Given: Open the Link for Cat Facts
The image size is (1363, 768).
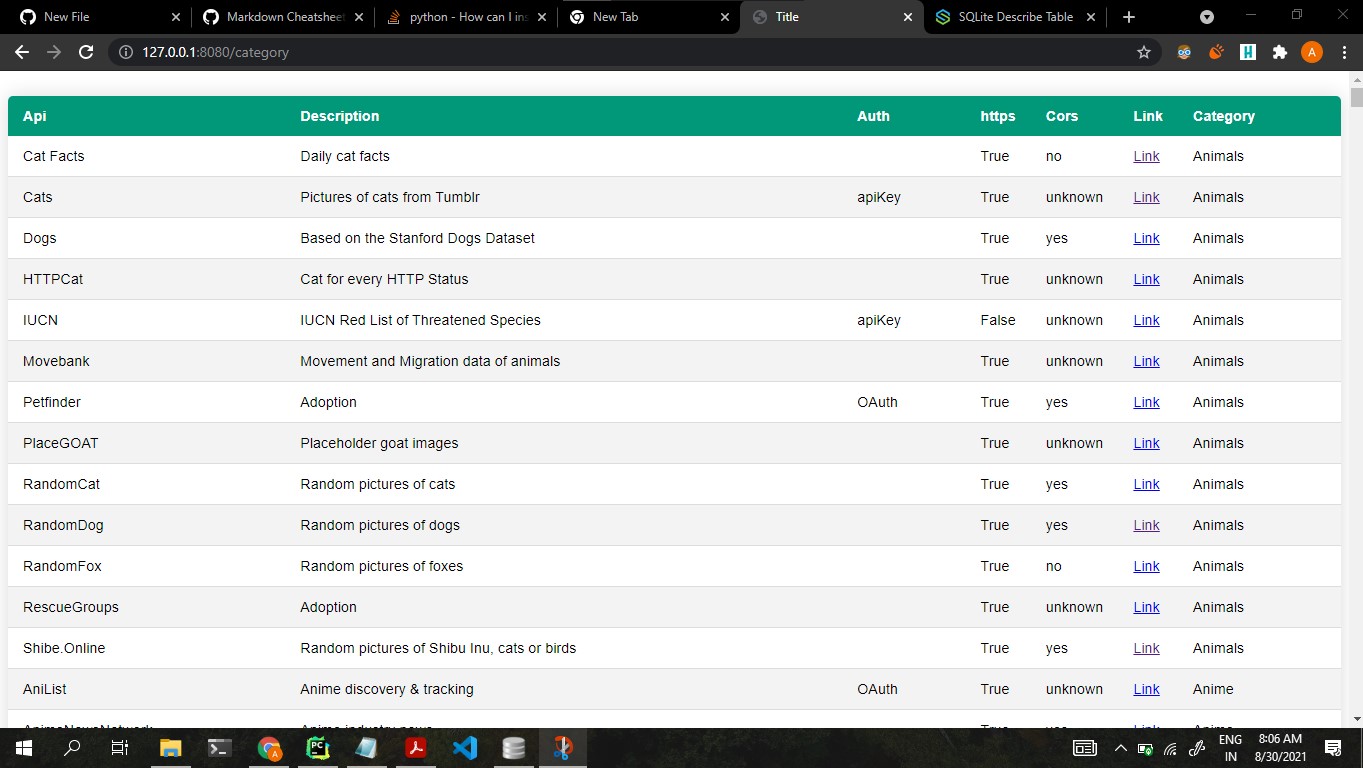Looking at the screenshot, I should coord(1146,156).
